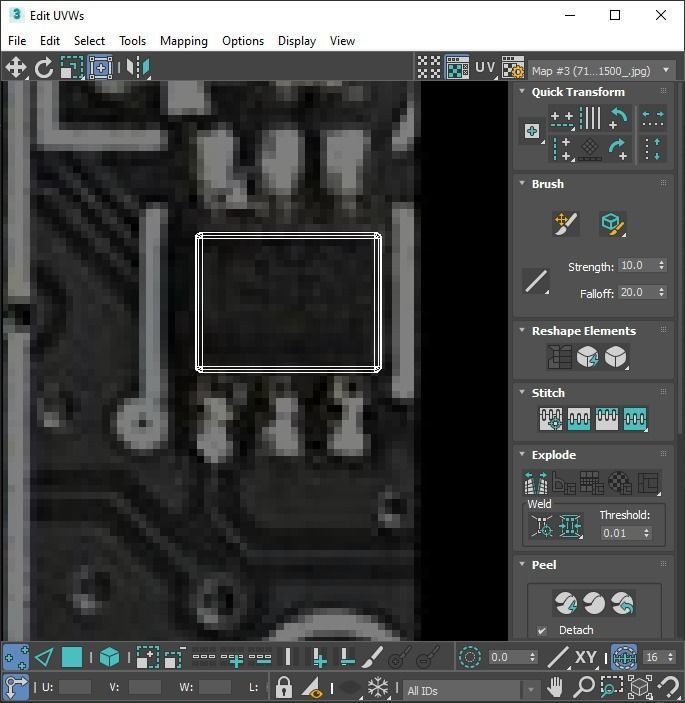Click Target Weld icon
Image resolution: width=685 pixels, height=703 pixels.
542,526
